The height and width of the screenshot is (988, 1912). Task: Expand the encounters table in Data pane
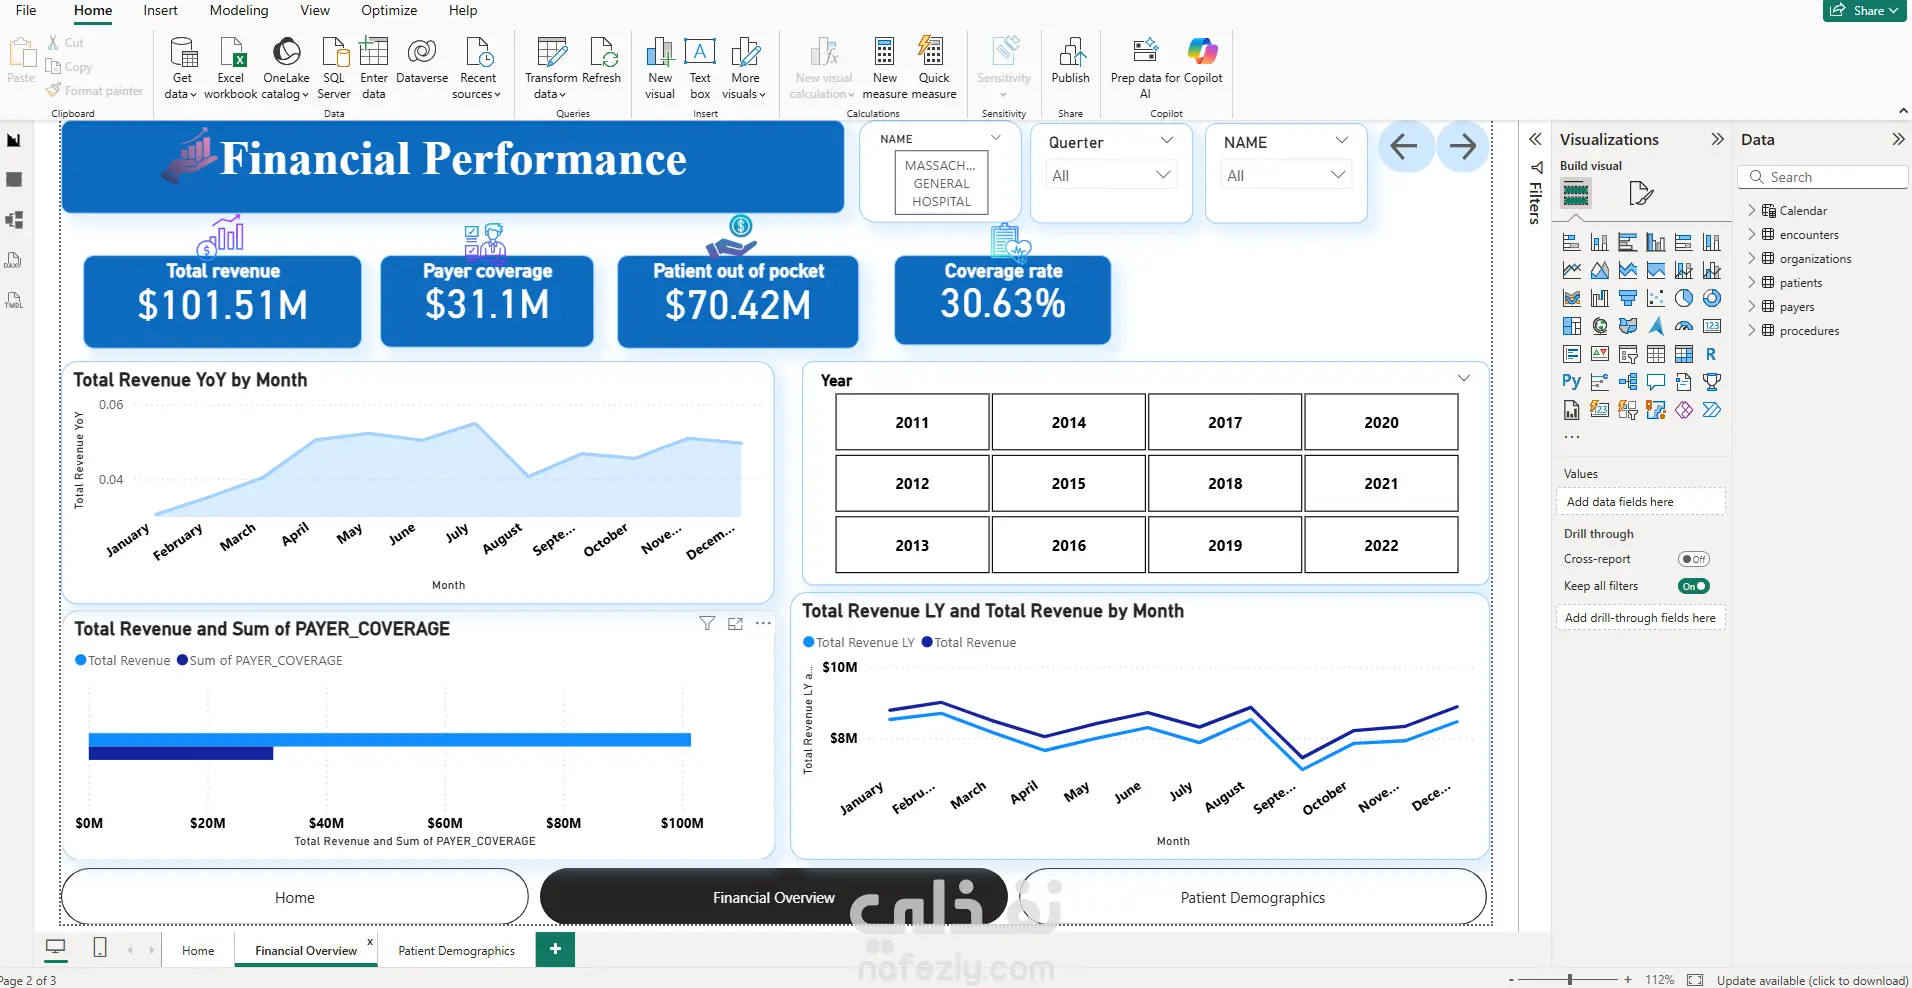click(1751, 235)
